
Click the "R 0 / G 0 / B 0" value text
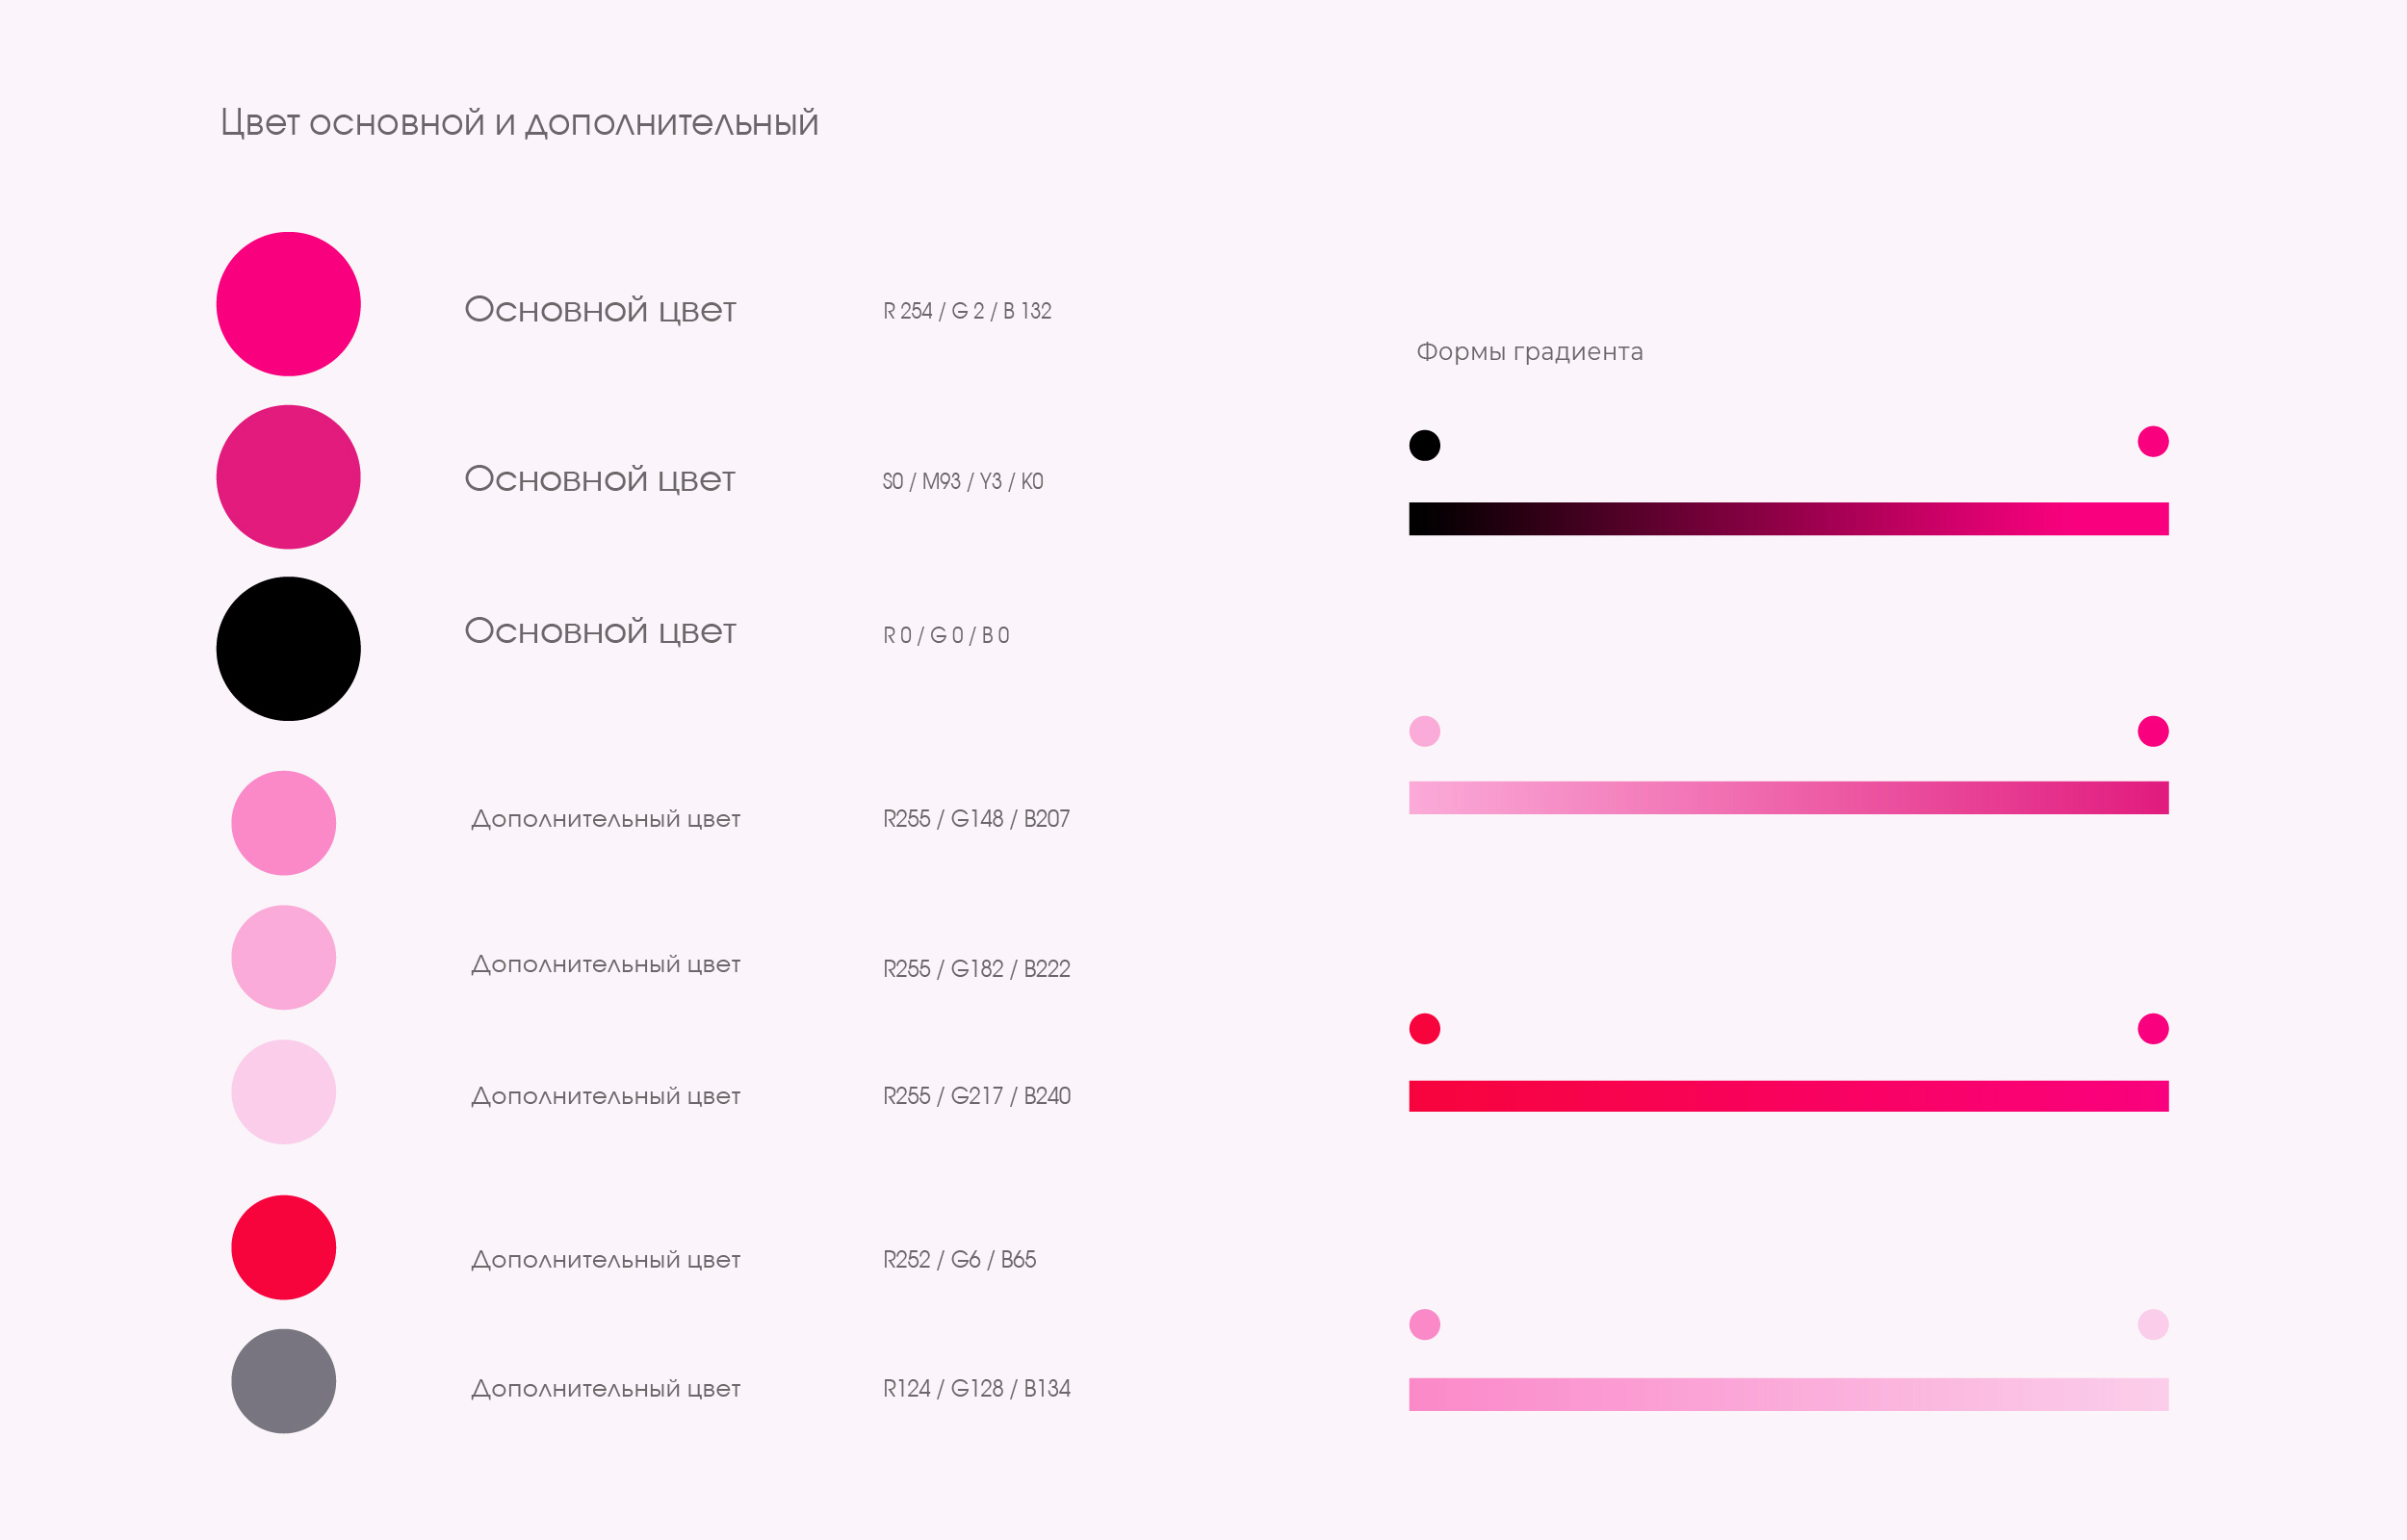(x=946, y=635)
